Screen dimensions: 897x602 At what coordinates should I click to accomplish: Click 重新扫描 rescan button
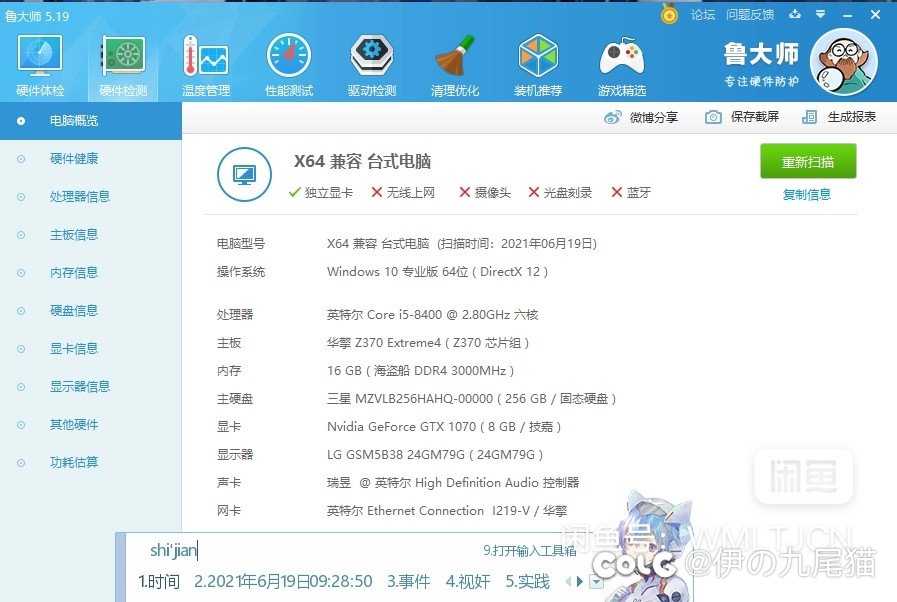808,161
